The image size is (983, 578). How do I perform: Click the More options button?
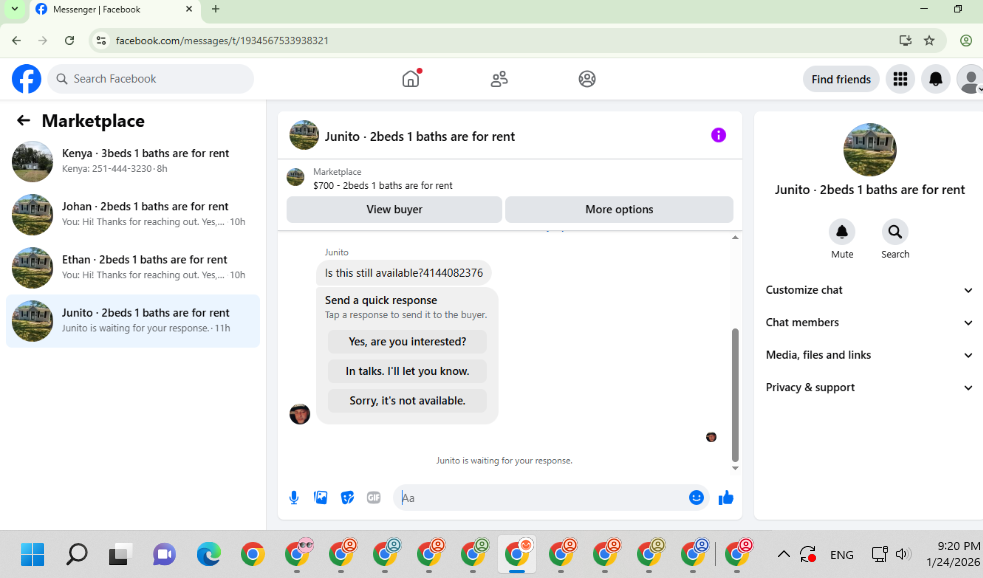pos(619,209)
